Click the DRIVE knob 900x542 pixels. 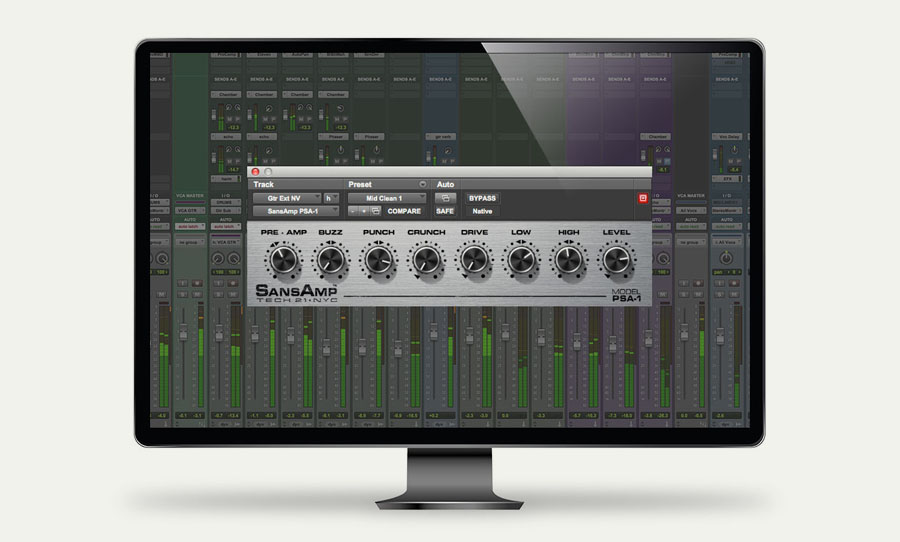[474, 260]
